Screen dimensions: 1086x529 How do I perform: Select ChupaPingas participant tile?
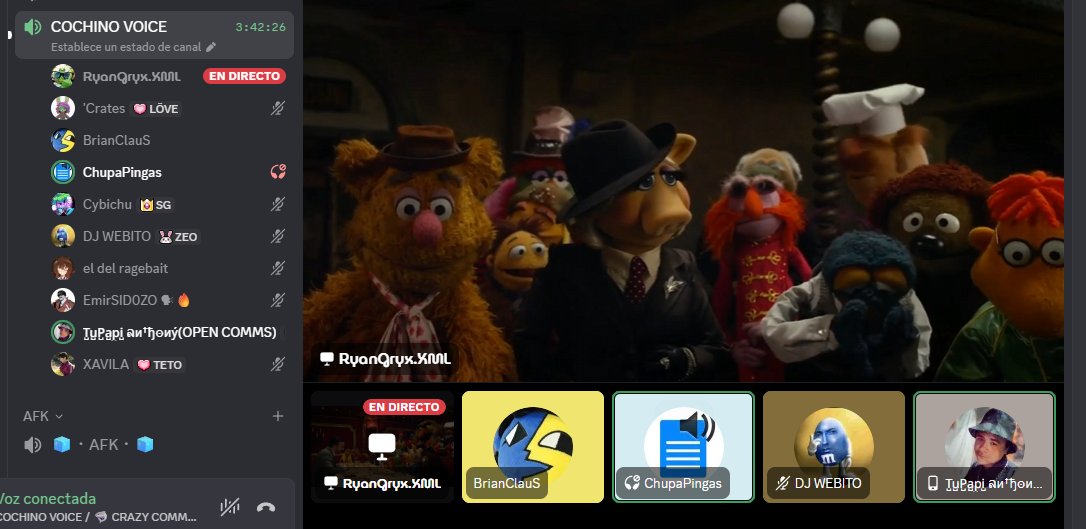click(684, 447)
